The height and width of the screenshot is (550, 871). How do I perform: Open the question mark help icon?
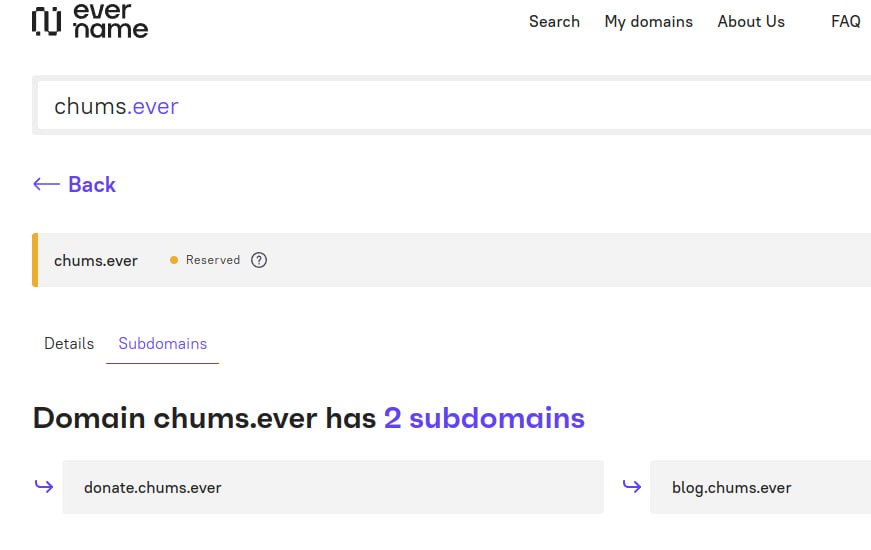(x=259, y=260)
